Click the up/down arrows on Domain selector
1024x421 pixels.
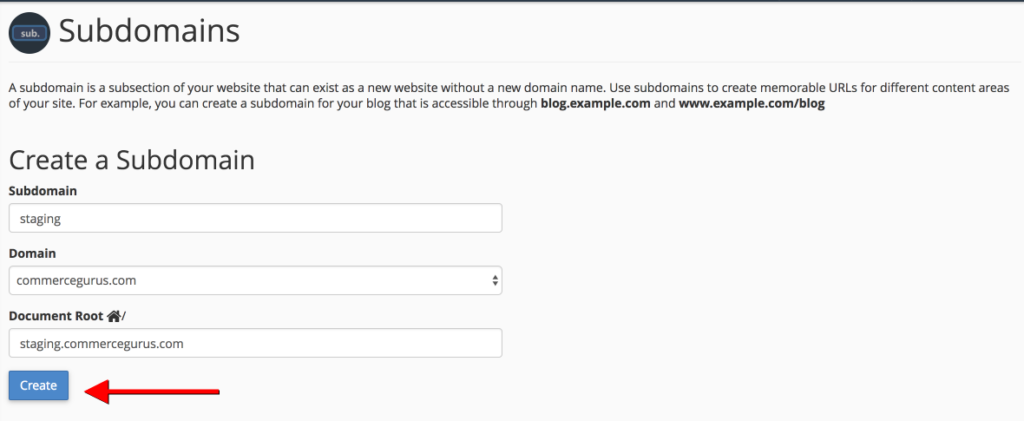[x=495, y=281]
